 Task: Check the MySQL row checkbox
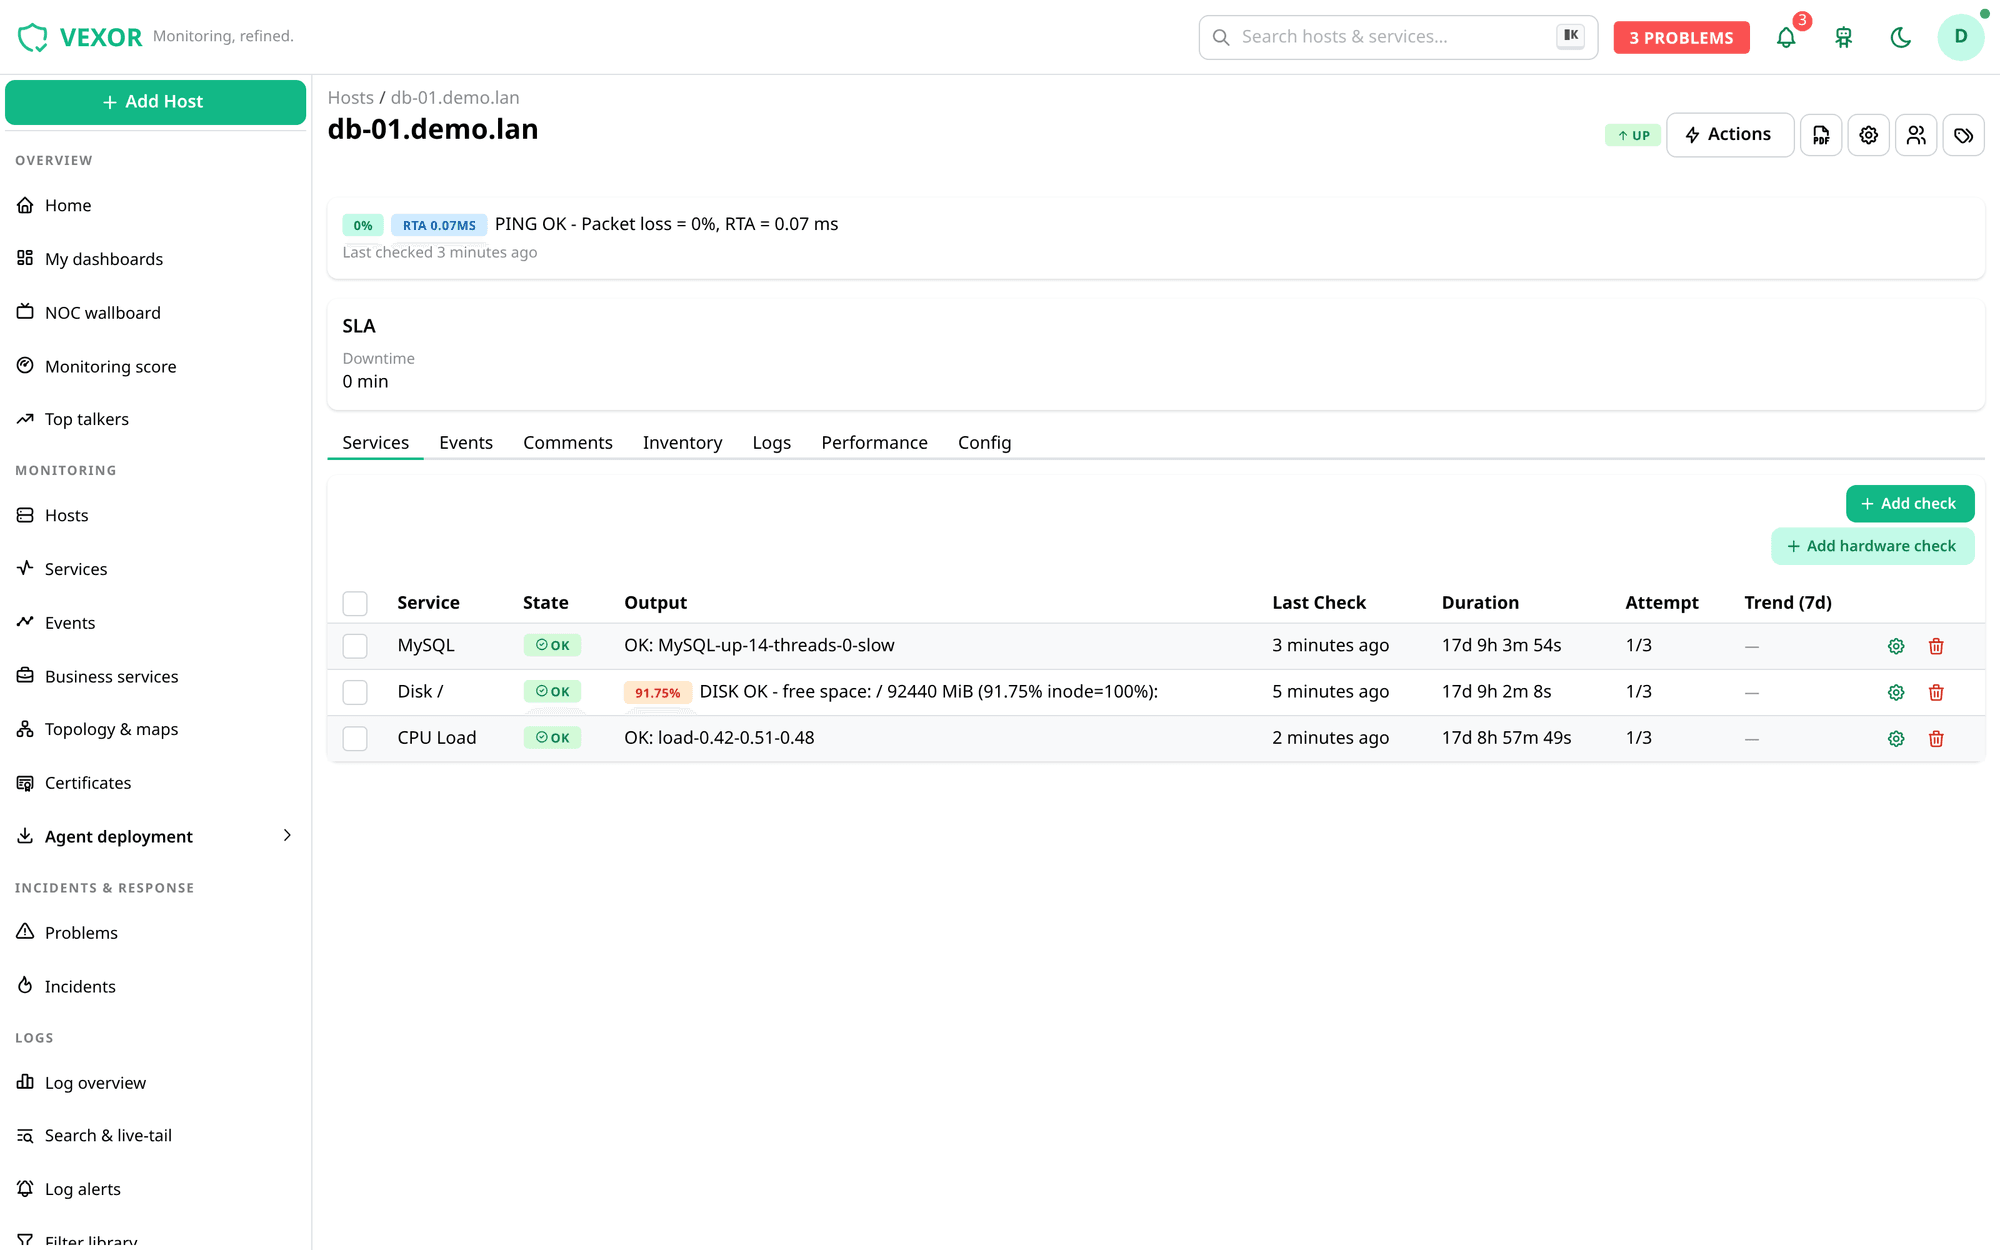[x=355, y=646]
